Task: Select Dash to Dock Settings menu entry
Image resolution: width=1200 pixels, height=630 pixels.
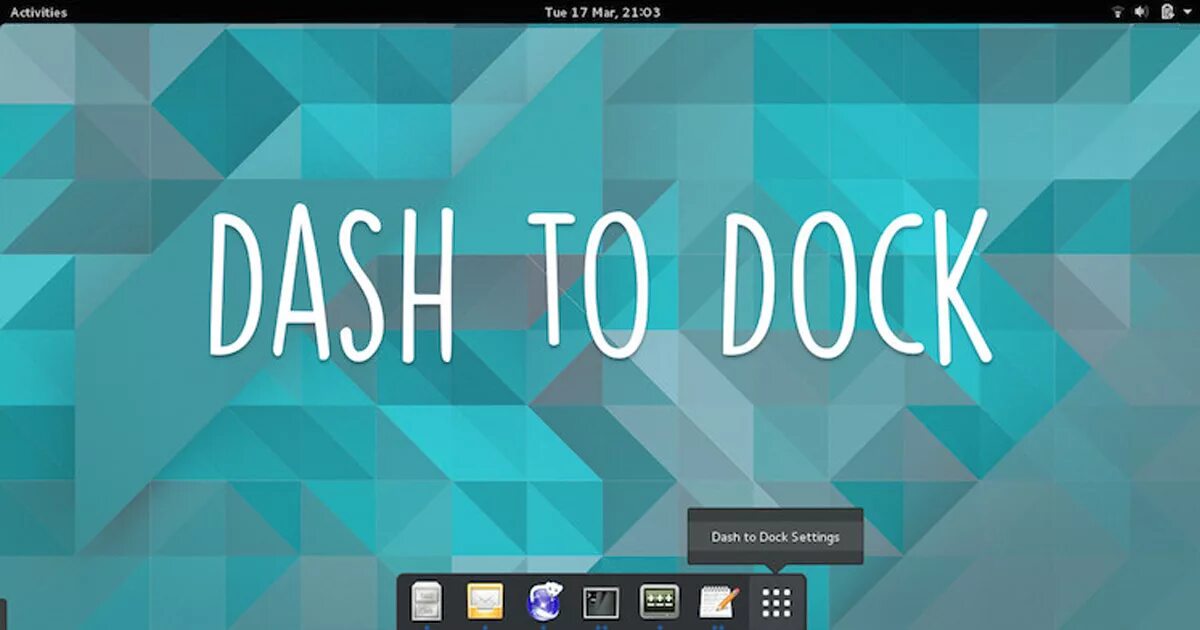Action: [775, 537]
